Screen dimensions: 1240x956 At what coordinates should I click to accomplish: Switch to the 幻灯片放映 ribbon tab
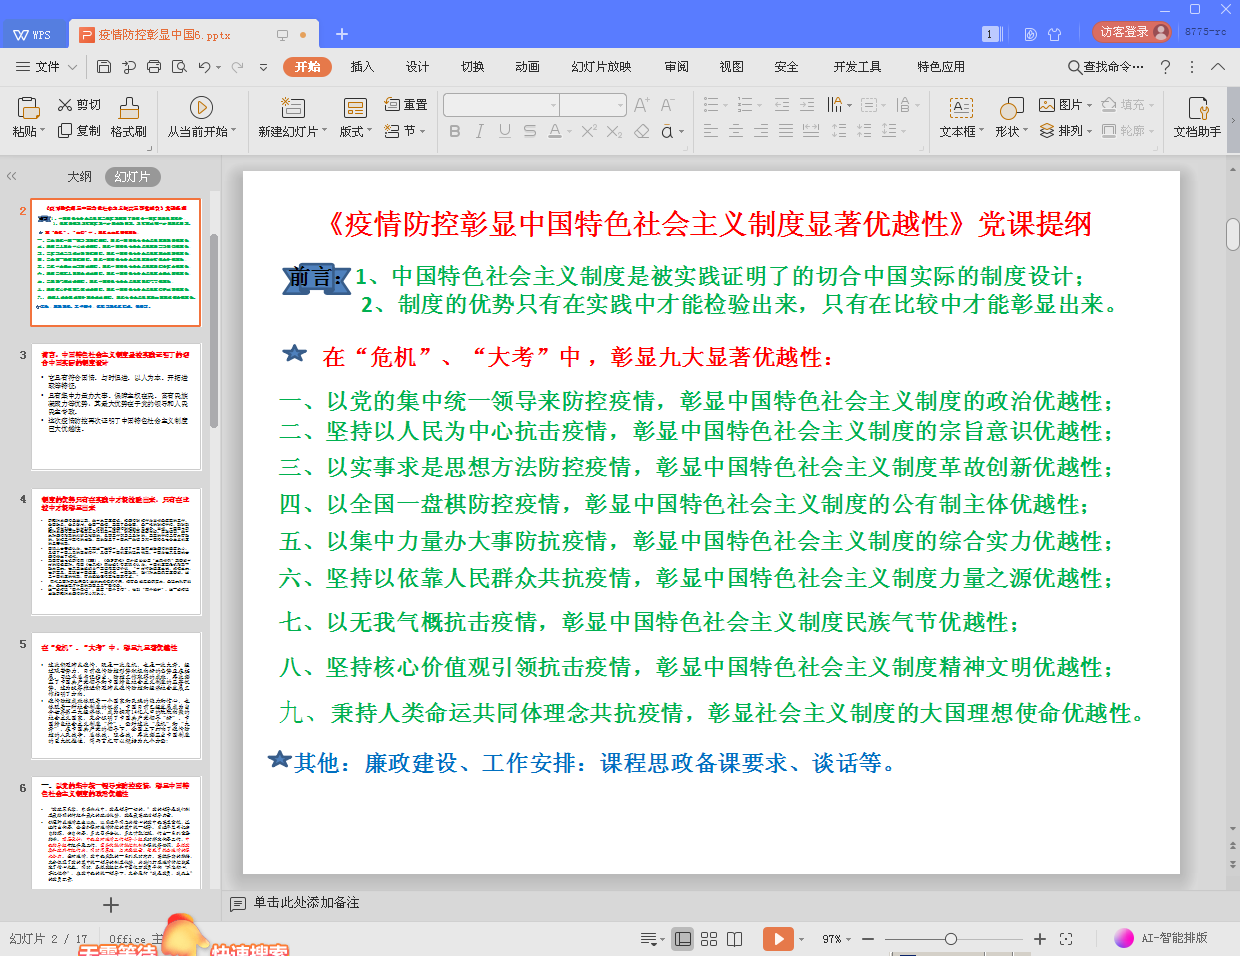601,67
